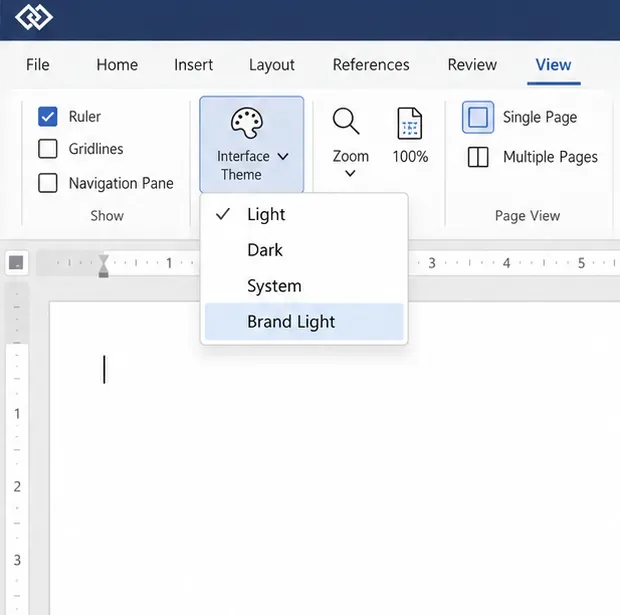Collapse the Interface Theme dropdown arrow

(283, 157)
